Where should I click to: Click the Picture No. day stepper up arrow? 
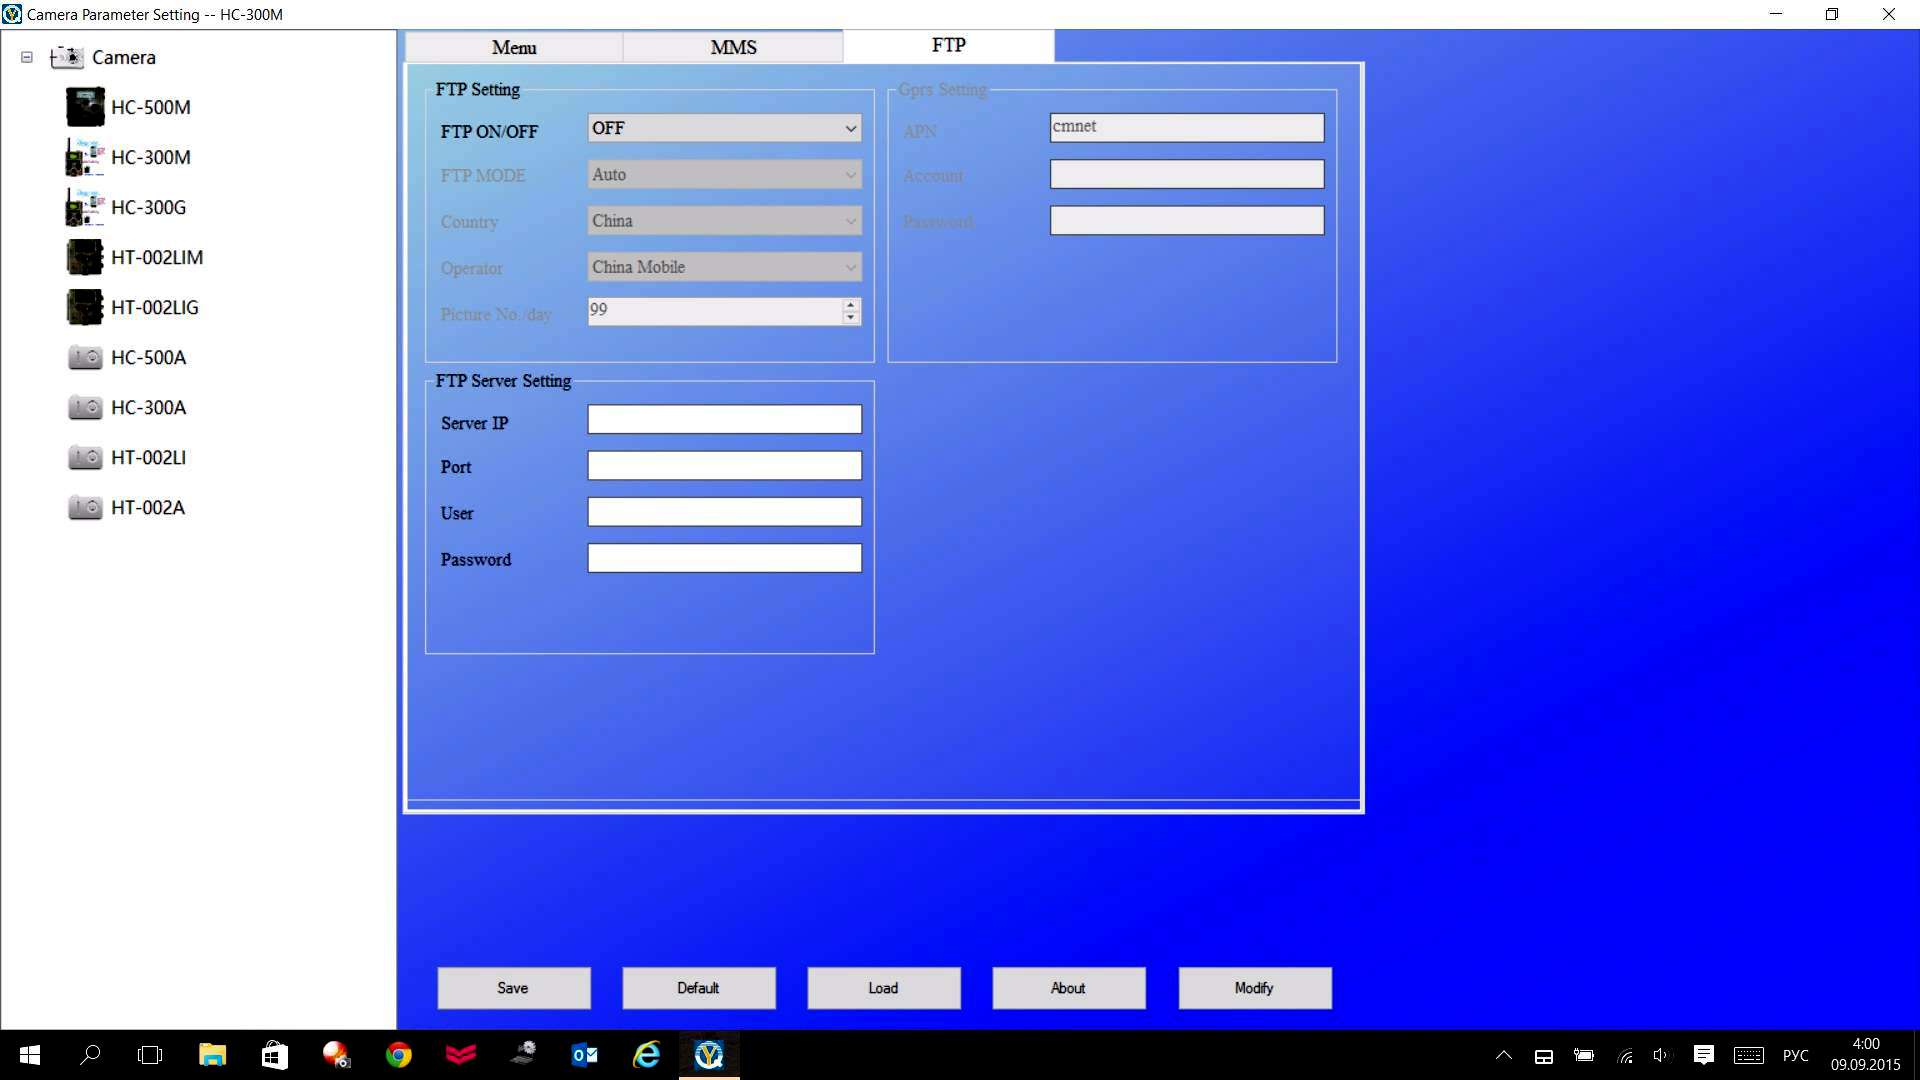[849, 303]
